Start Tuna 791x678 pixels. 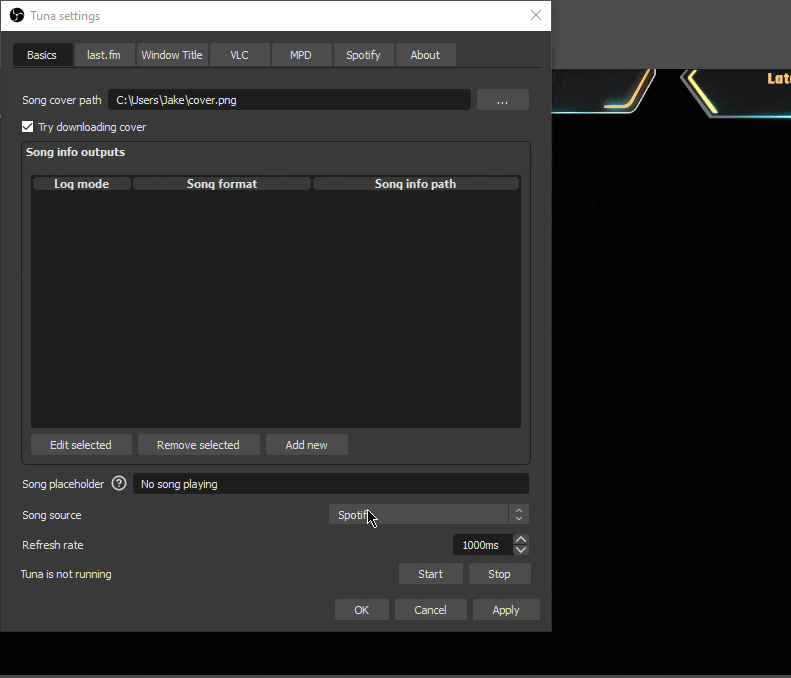[x=430, y=574]
